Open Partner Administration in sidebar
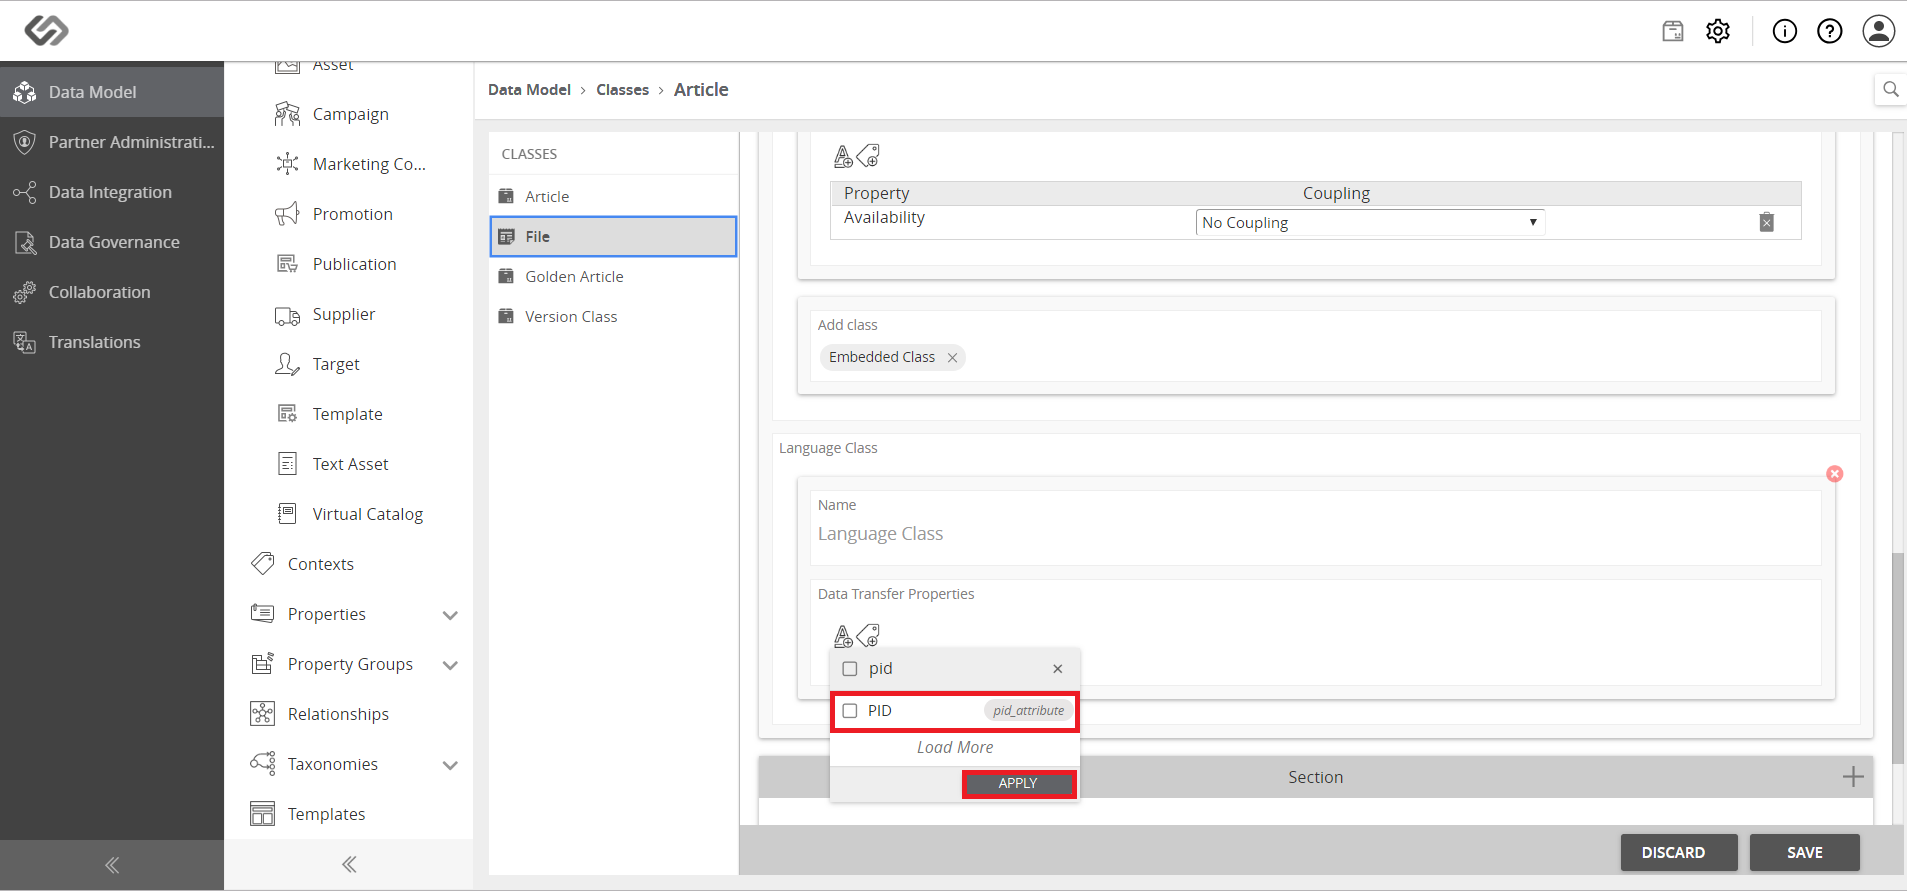1907x891 pixels. coord(112,142)
